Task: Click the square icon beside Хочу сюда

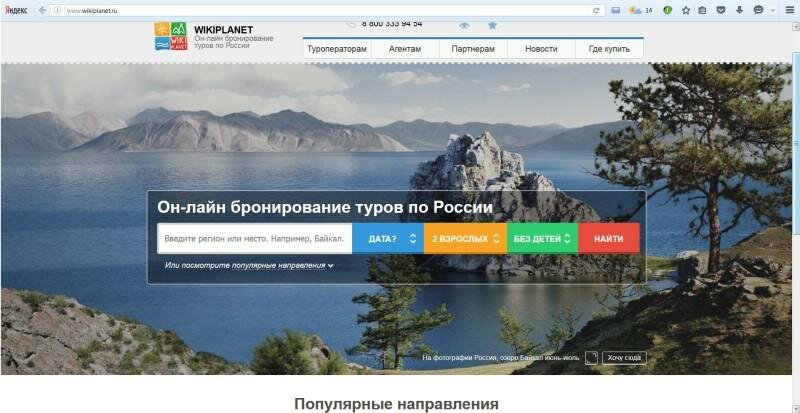Action: [x=591, y=358]
